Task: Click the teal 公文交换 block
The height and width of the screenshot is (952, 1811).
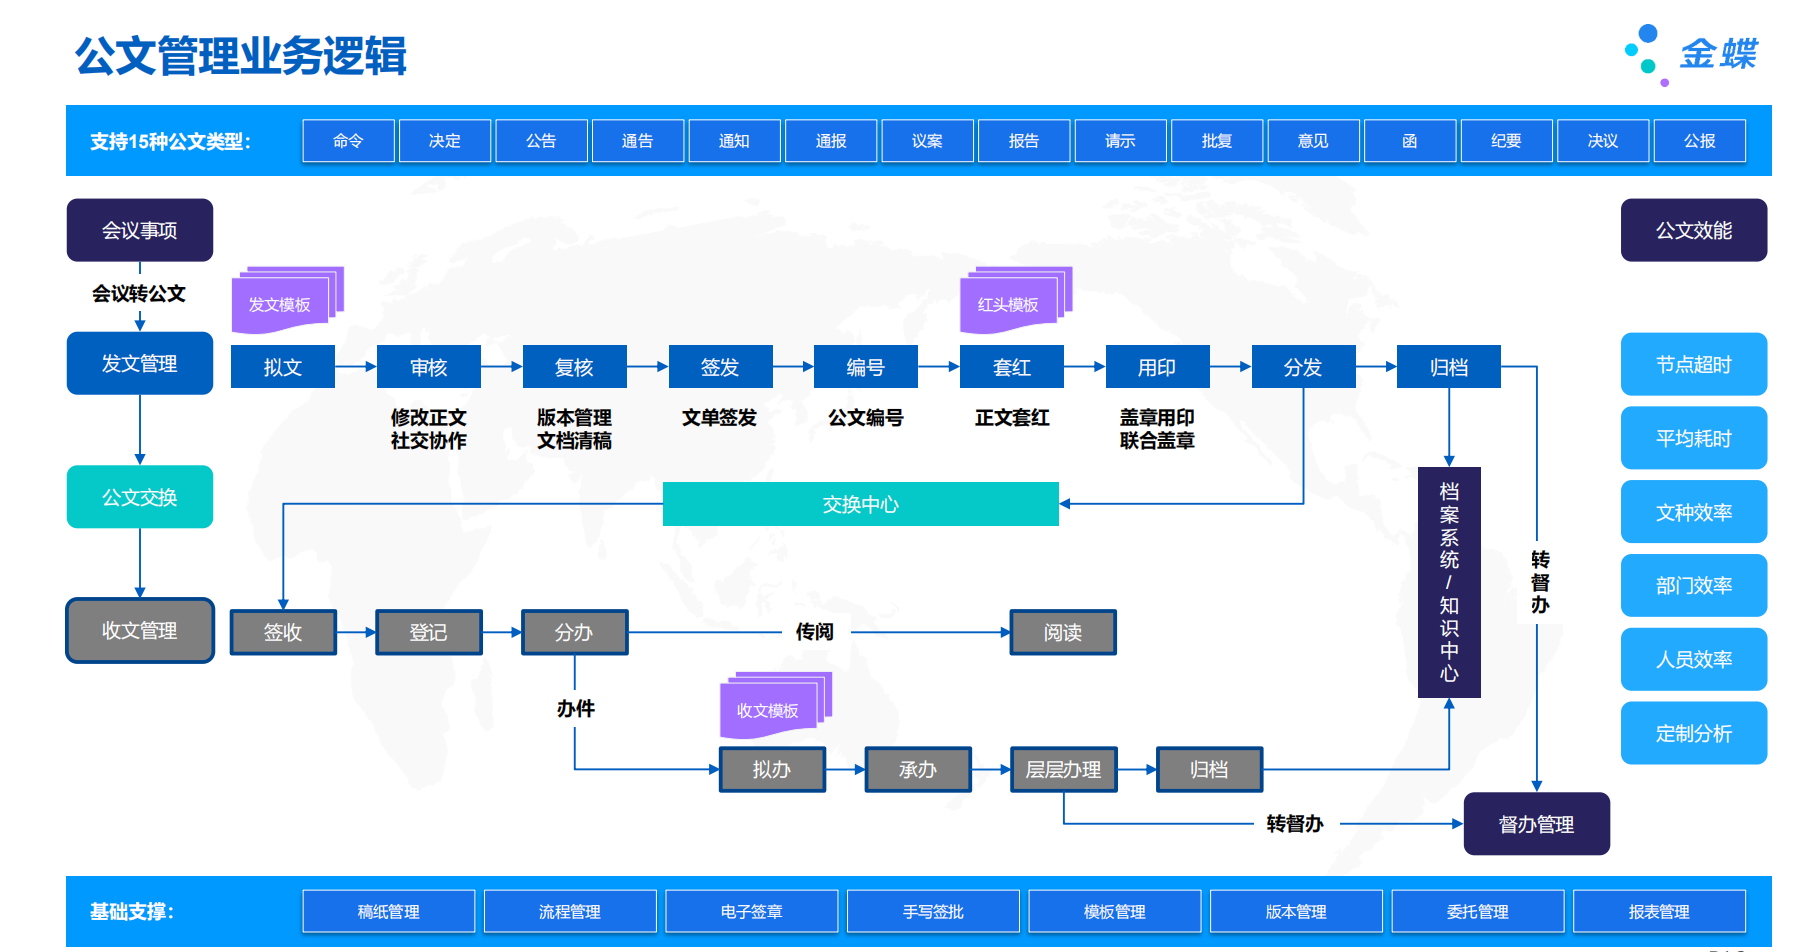Action: pyautogui.click(x=140, y=497)
